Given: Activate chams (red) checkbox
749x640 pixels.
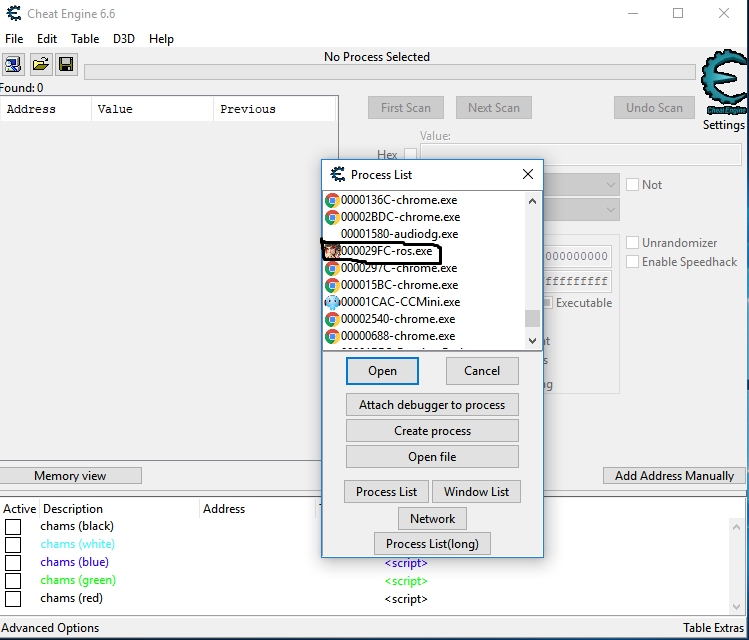Looking at the screenshot, I should click(x=13, y=599).
